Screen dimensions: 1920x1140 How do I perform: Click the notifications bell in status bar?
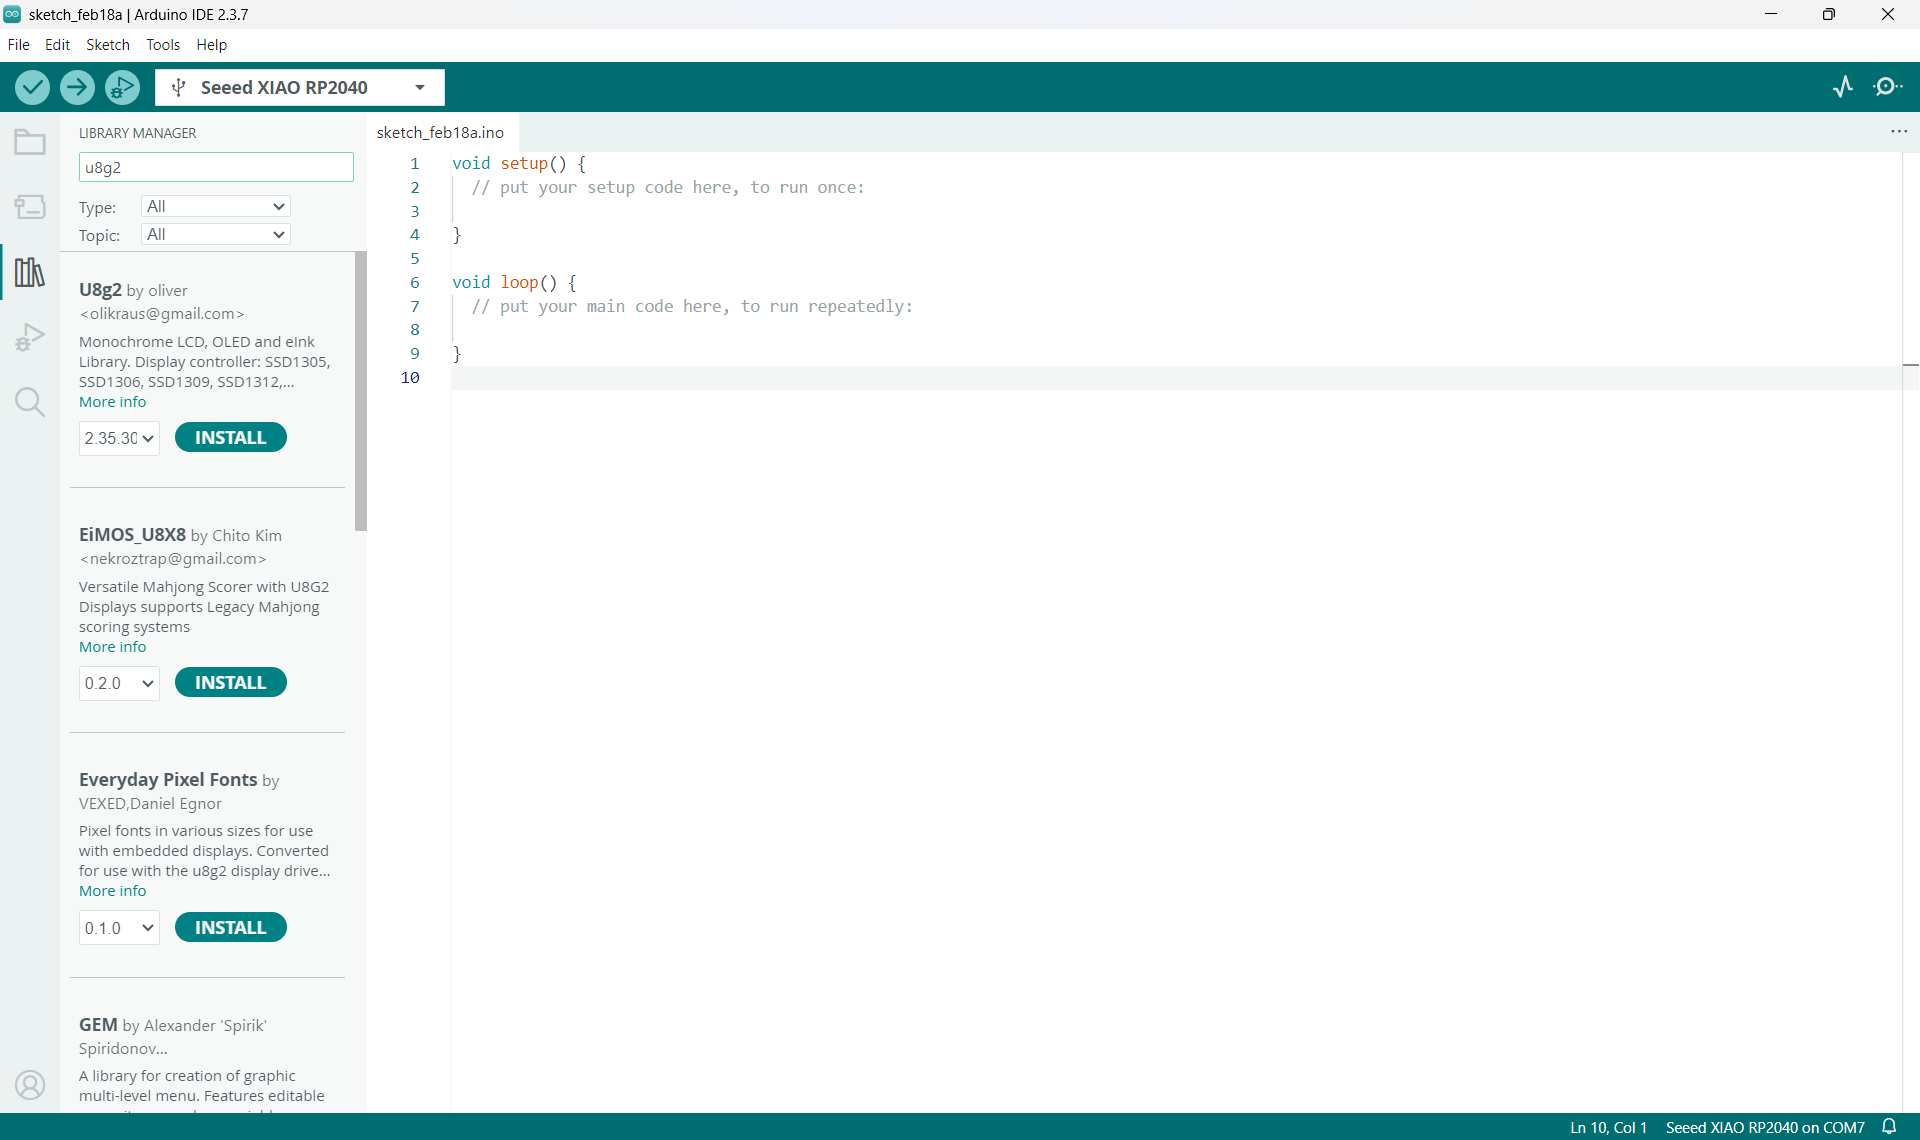pos(1889,1127)
